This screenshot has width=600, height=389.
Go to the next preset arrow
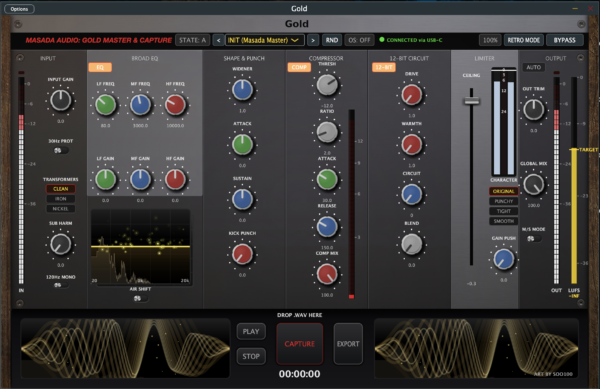tap(313, 40)
